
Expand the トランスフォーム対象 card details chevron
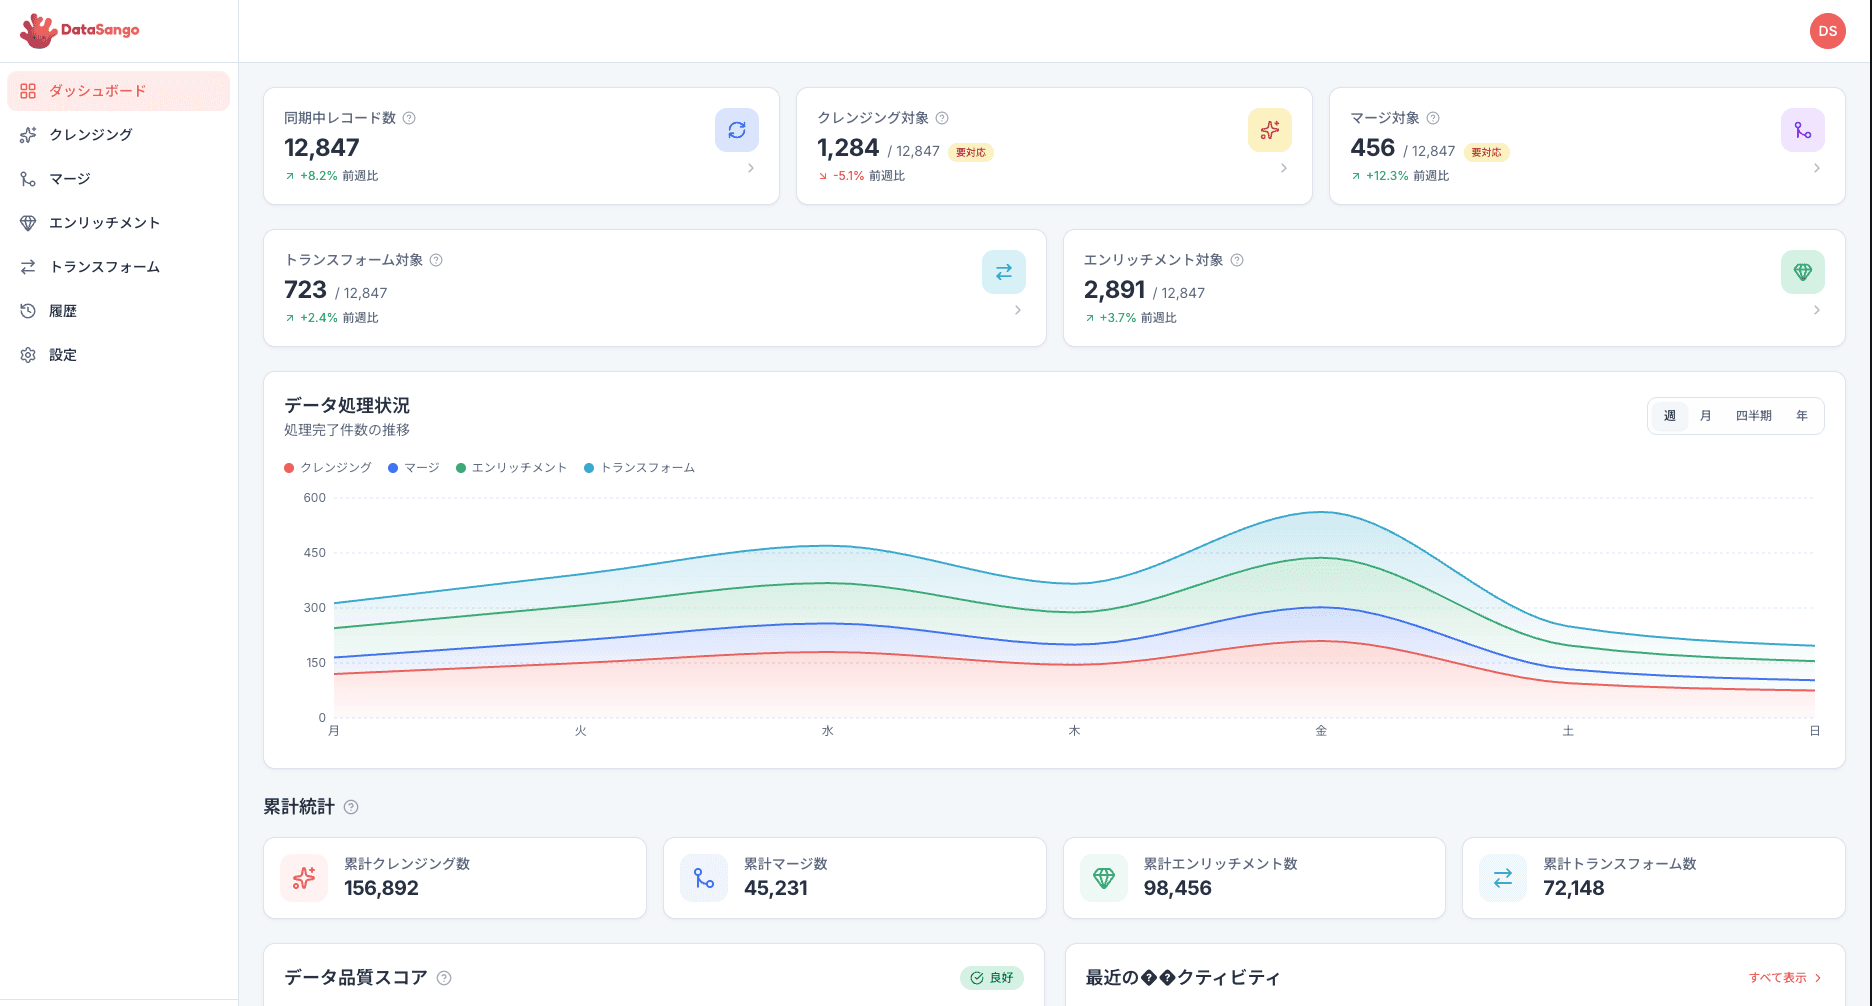click(x=1018, y=310)
